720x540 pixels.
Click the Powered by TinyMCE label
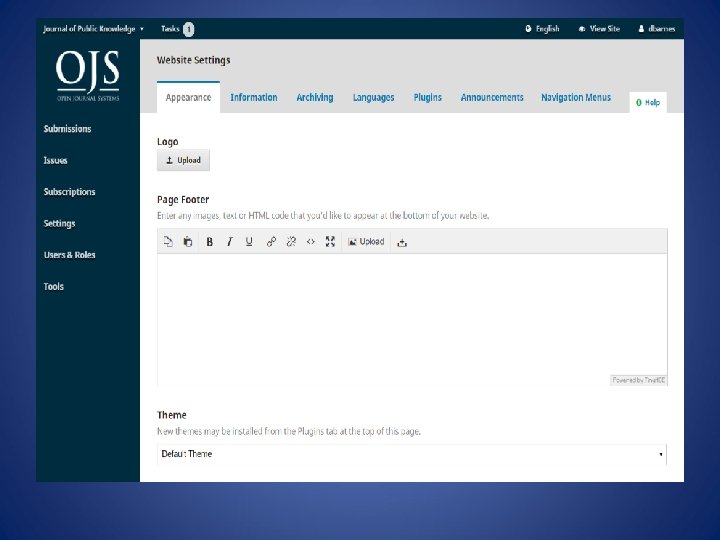[638, 380]
